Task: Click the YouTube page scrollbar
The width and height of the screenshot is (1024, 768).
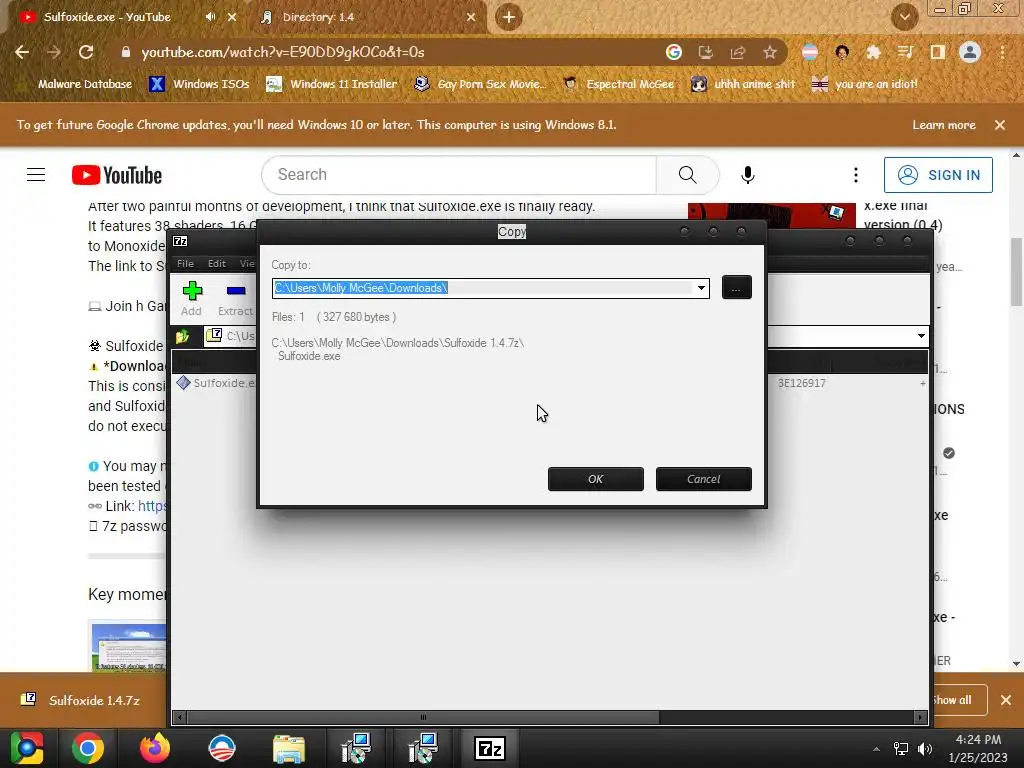Action: coord(1016,272)
